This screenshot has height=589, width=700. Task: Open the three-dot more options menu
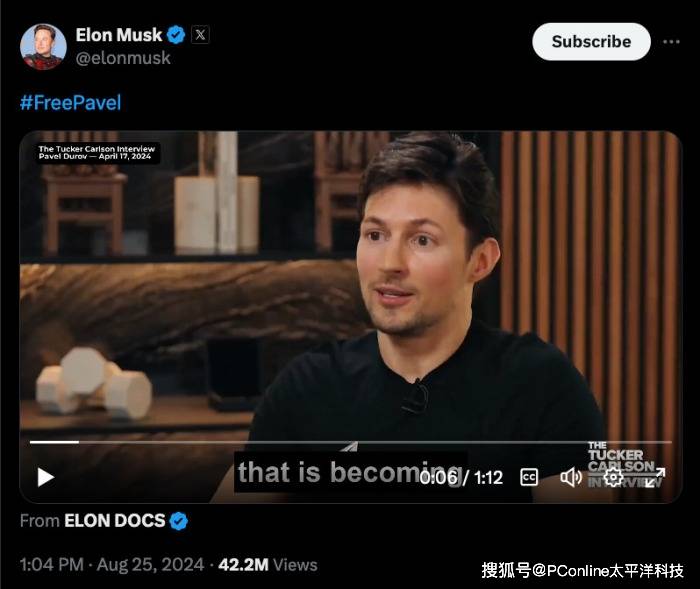point(671,42)
